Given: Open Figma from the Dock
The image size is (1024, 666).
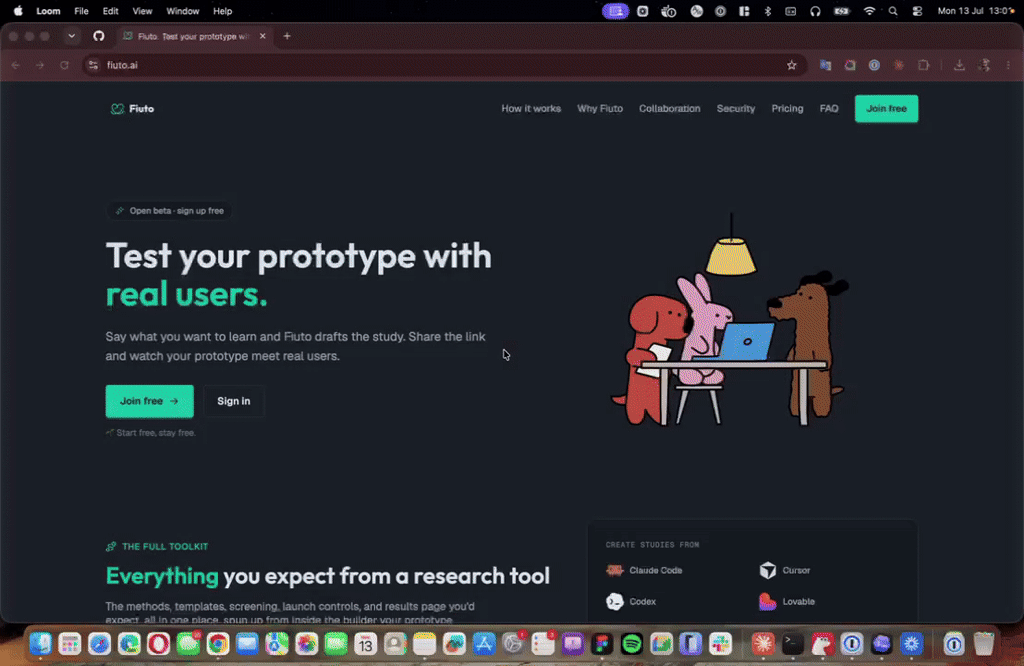Looking at the screenshot, I should point(602,644).
